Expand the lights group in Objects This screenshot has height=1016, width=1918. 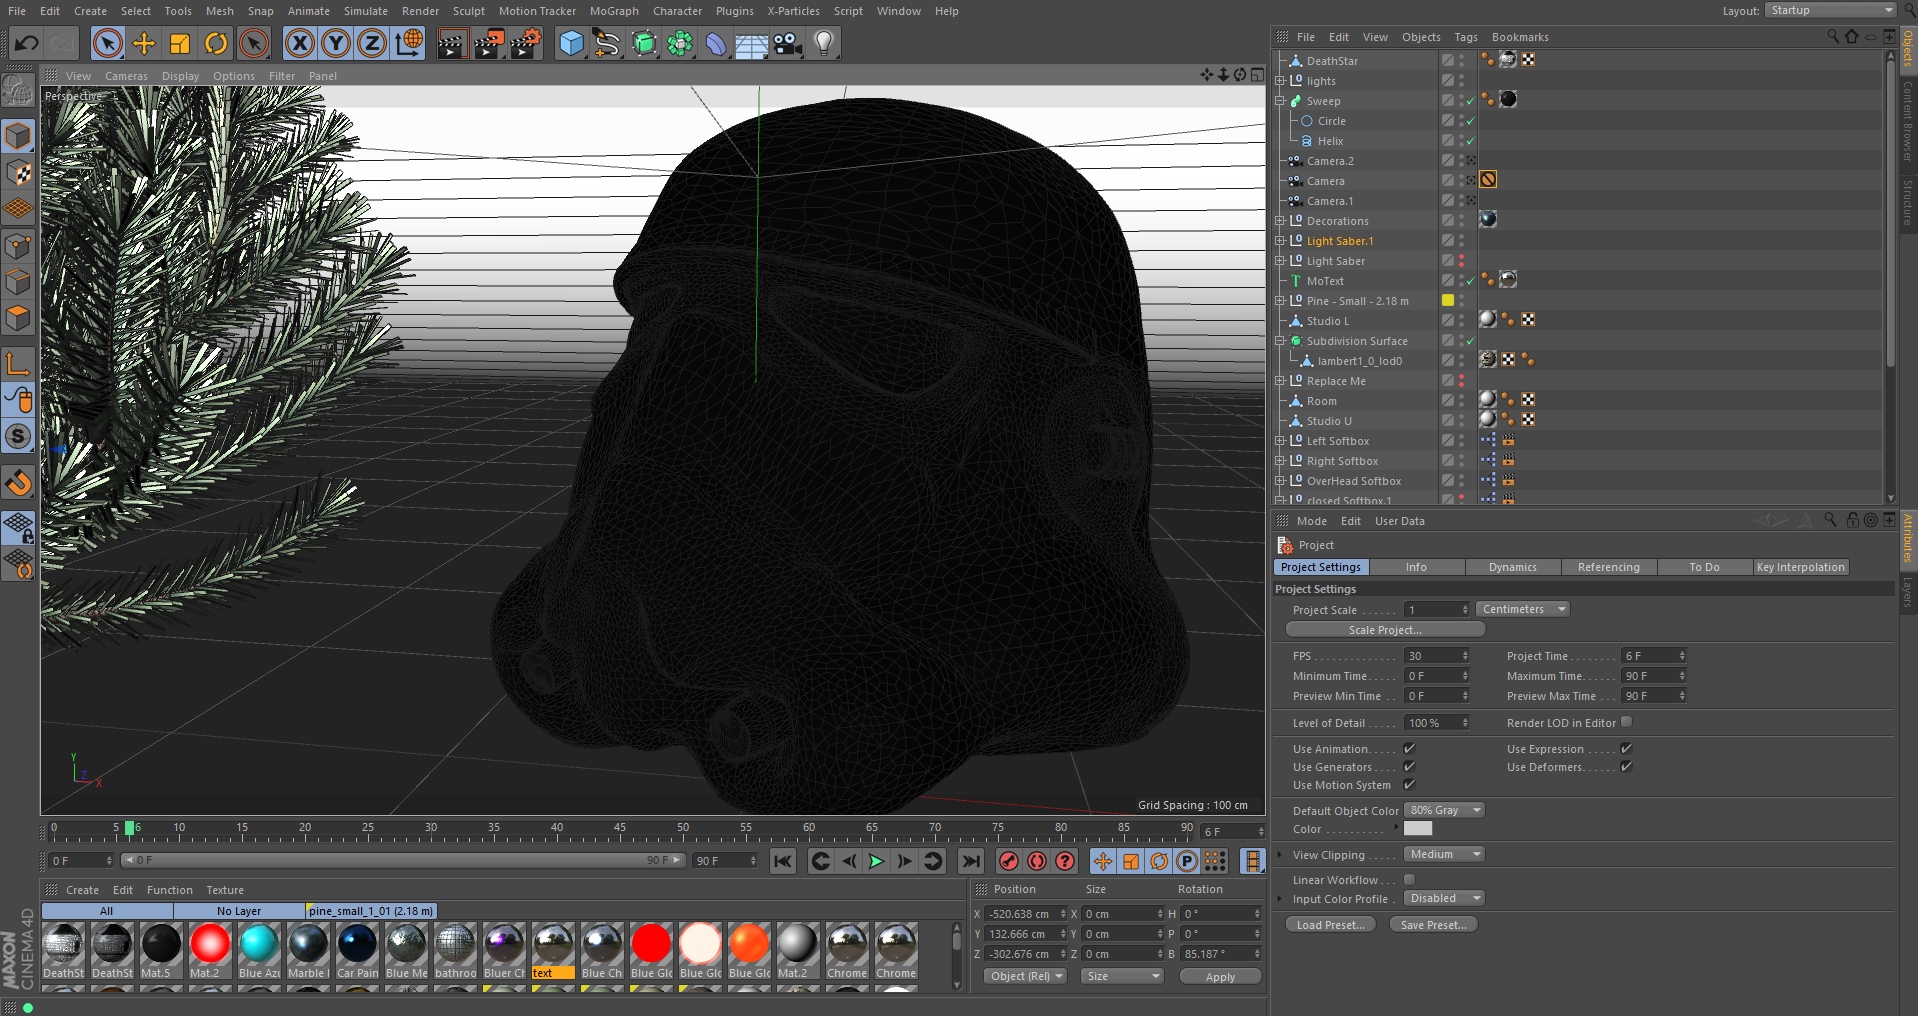[x=1279, y=81]
